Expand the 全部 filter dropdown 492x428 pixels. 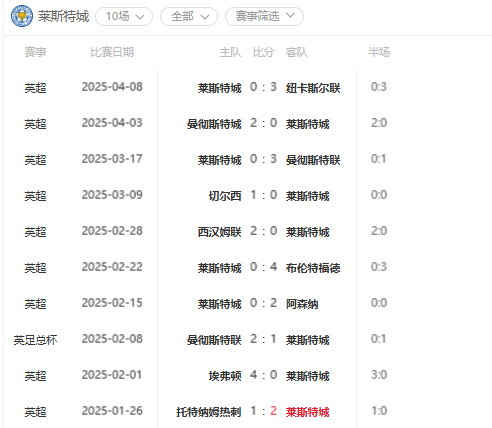click(189, 16)
